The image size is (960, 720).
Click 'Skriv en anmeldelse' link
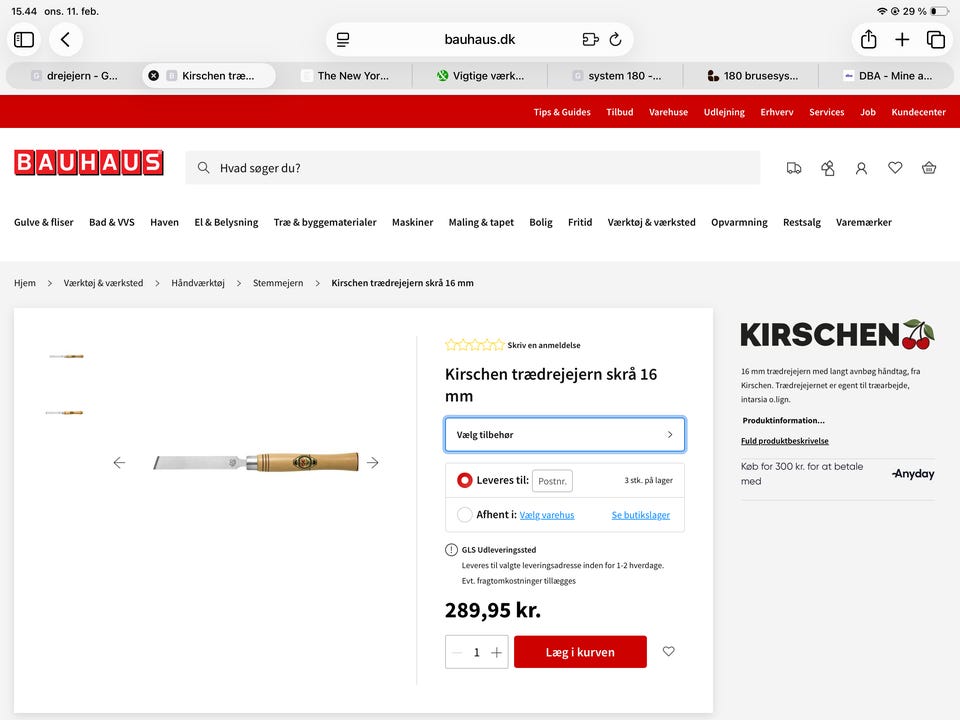[x=544, y=345]
